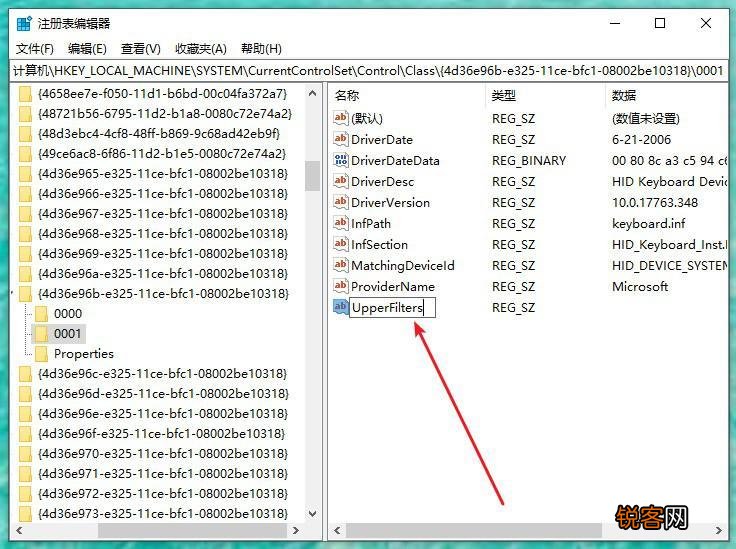
Task: Open the 文件(F) menu
Action: pyautogui.click(x=35, y=49)
